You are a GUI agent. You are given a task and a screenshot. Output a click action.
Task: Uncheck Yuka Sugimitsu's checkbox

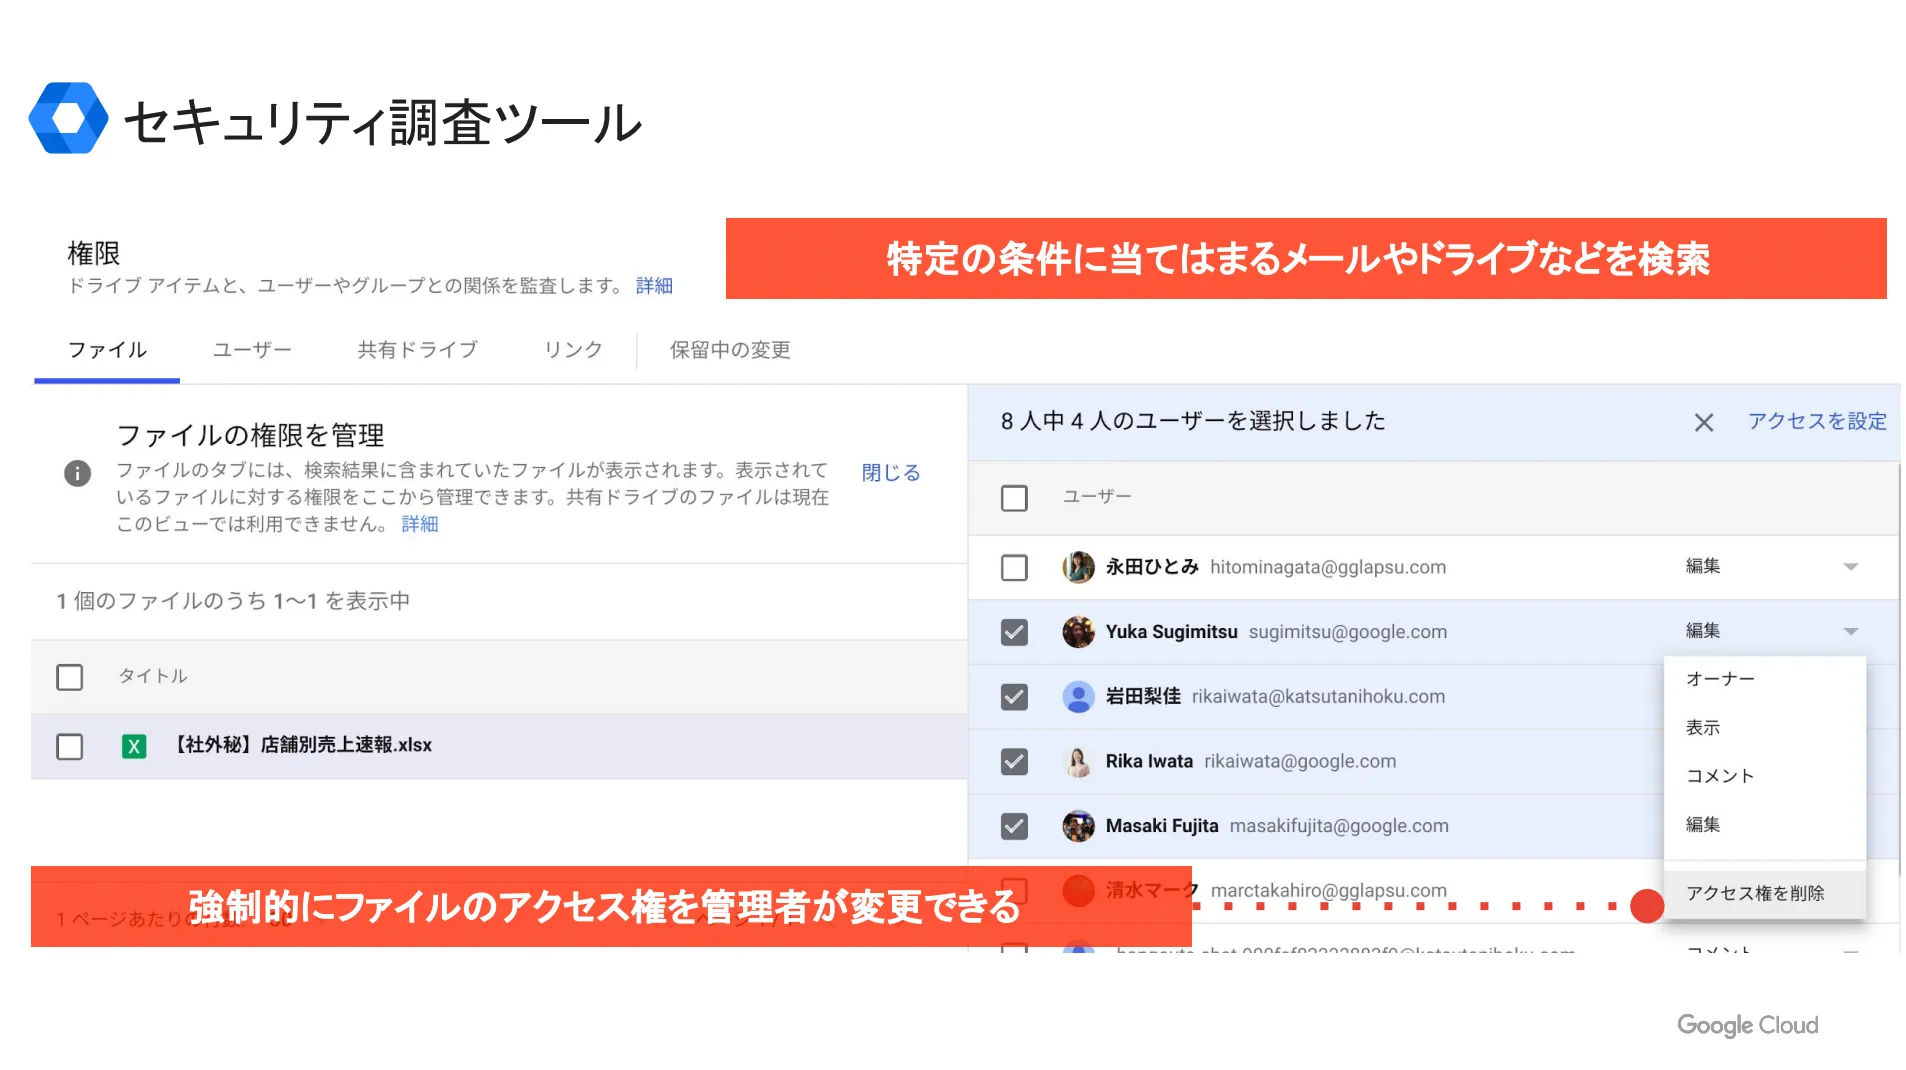(x=1013, y=632)
